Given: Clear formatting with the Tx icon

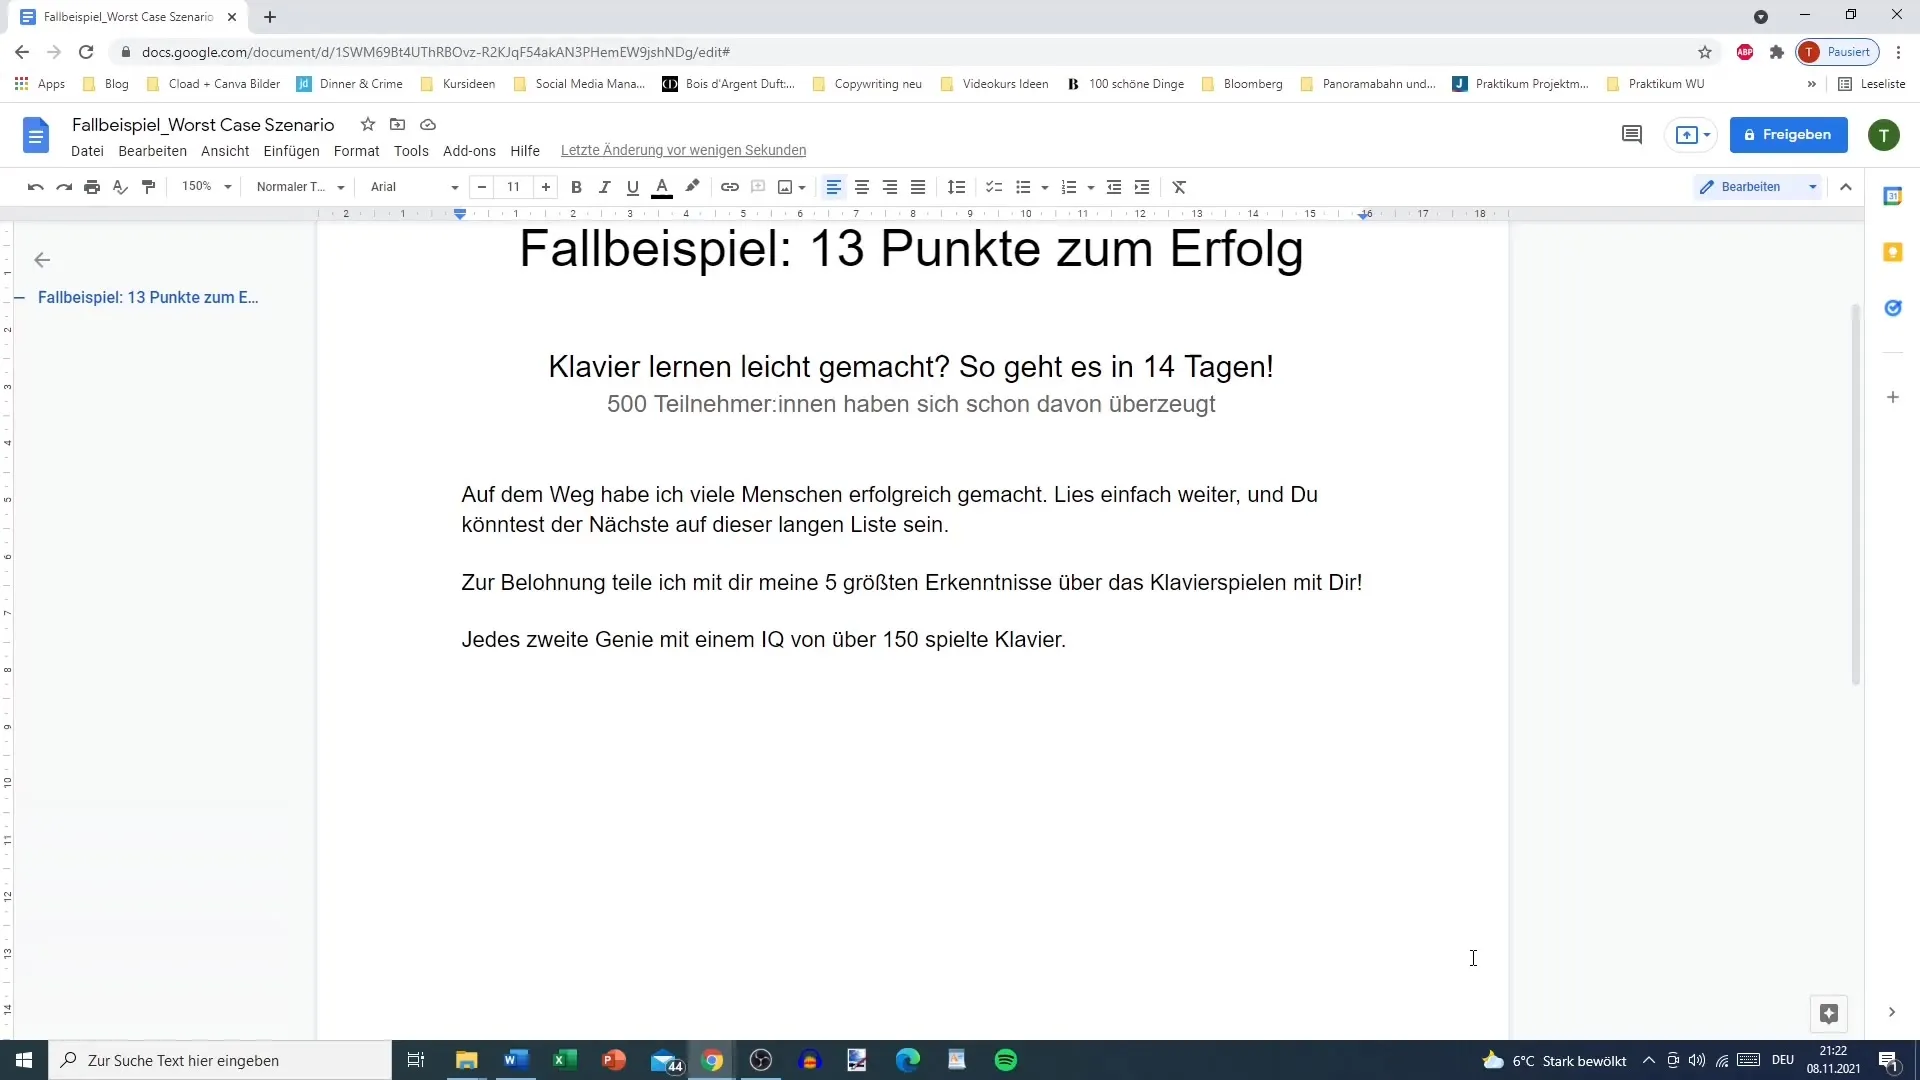Looking at the screenshot, I should tap(1180, 187).
